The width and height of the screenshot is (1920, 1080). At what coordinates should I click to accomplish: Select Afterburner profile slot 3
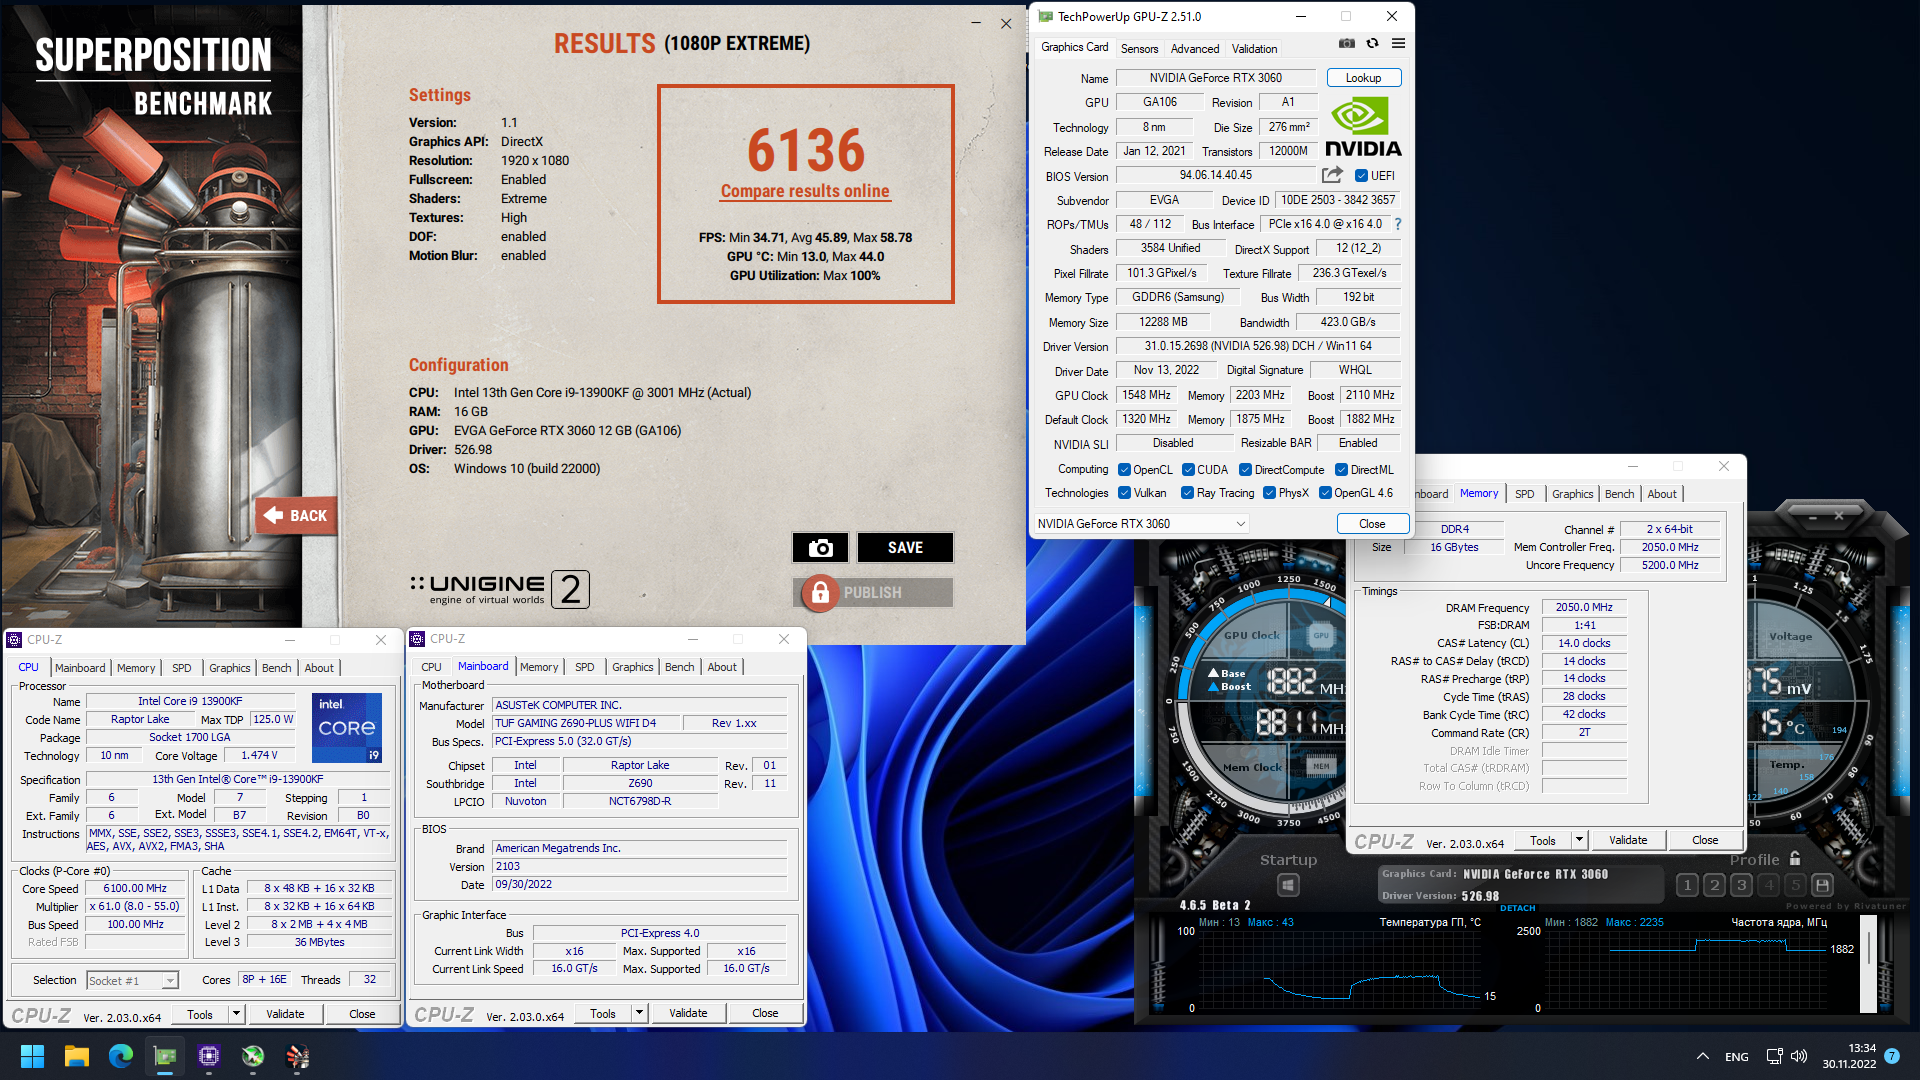1741,885
